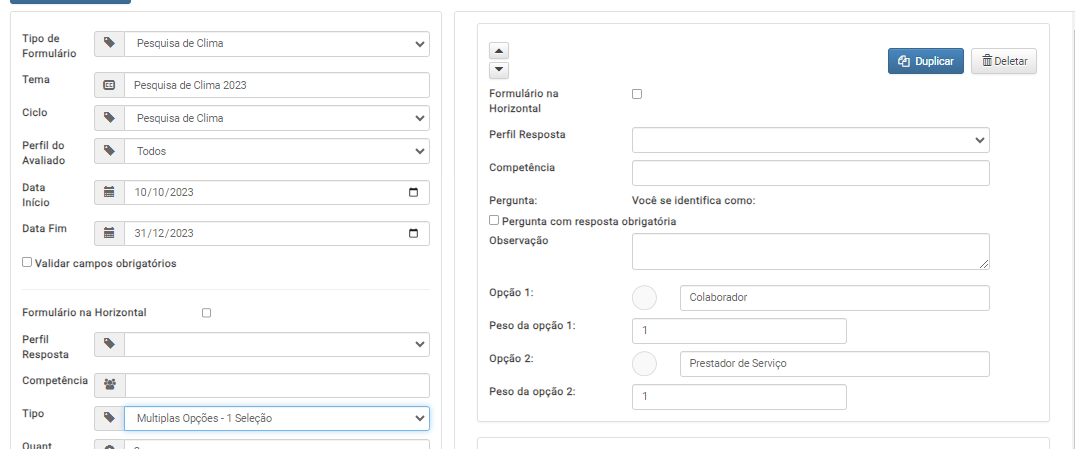This screenshot has width=1075, height=449.
Task: Open the Tipo dropdown showing Multiplas Opções
Action: point(277,418)
